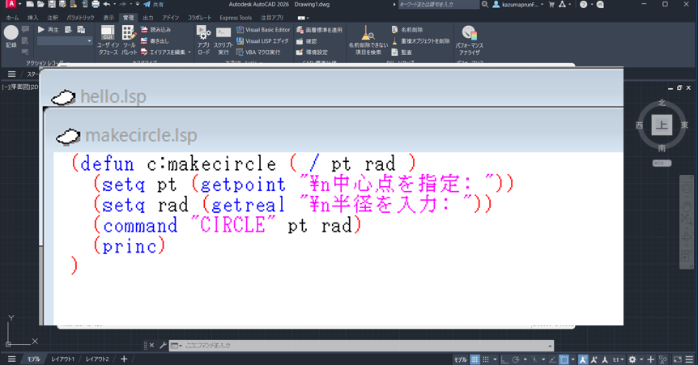Click the 書き出し export customization button
The image size is (698, 365).
tap(155, 41)
